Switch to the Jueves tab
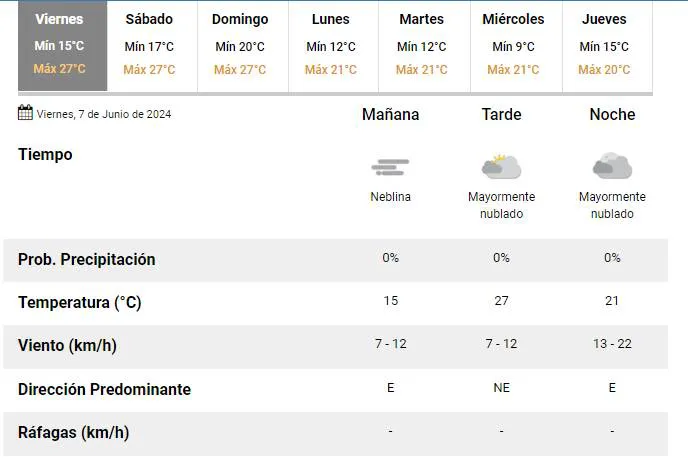The height and width of the screenshot is (466, 688). coord(604,45)
